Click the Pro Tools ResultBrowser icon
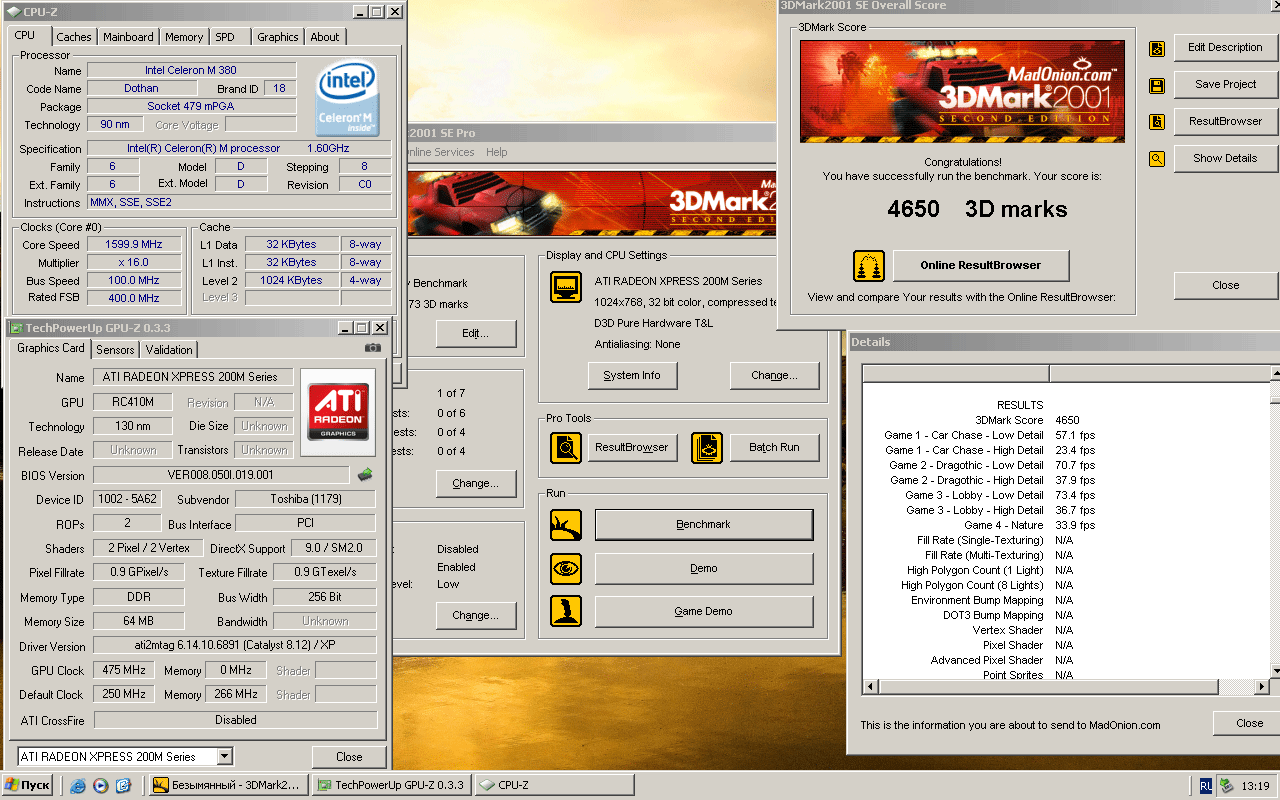The height and width of the screenshot is (800, 1280). (566, 447)
